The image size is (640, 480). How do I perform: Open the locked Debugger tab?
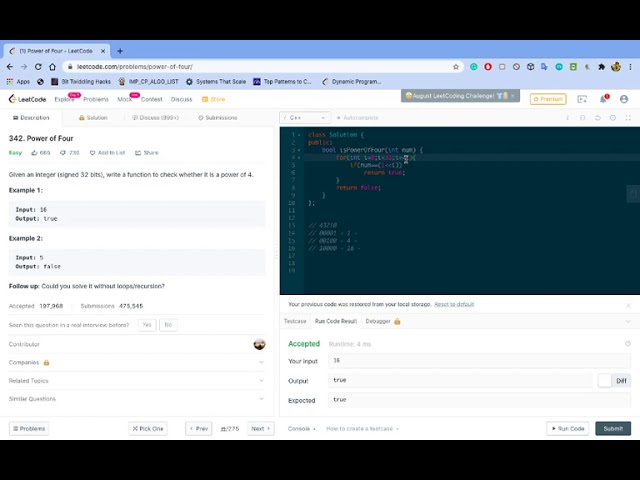pos(383,321)
